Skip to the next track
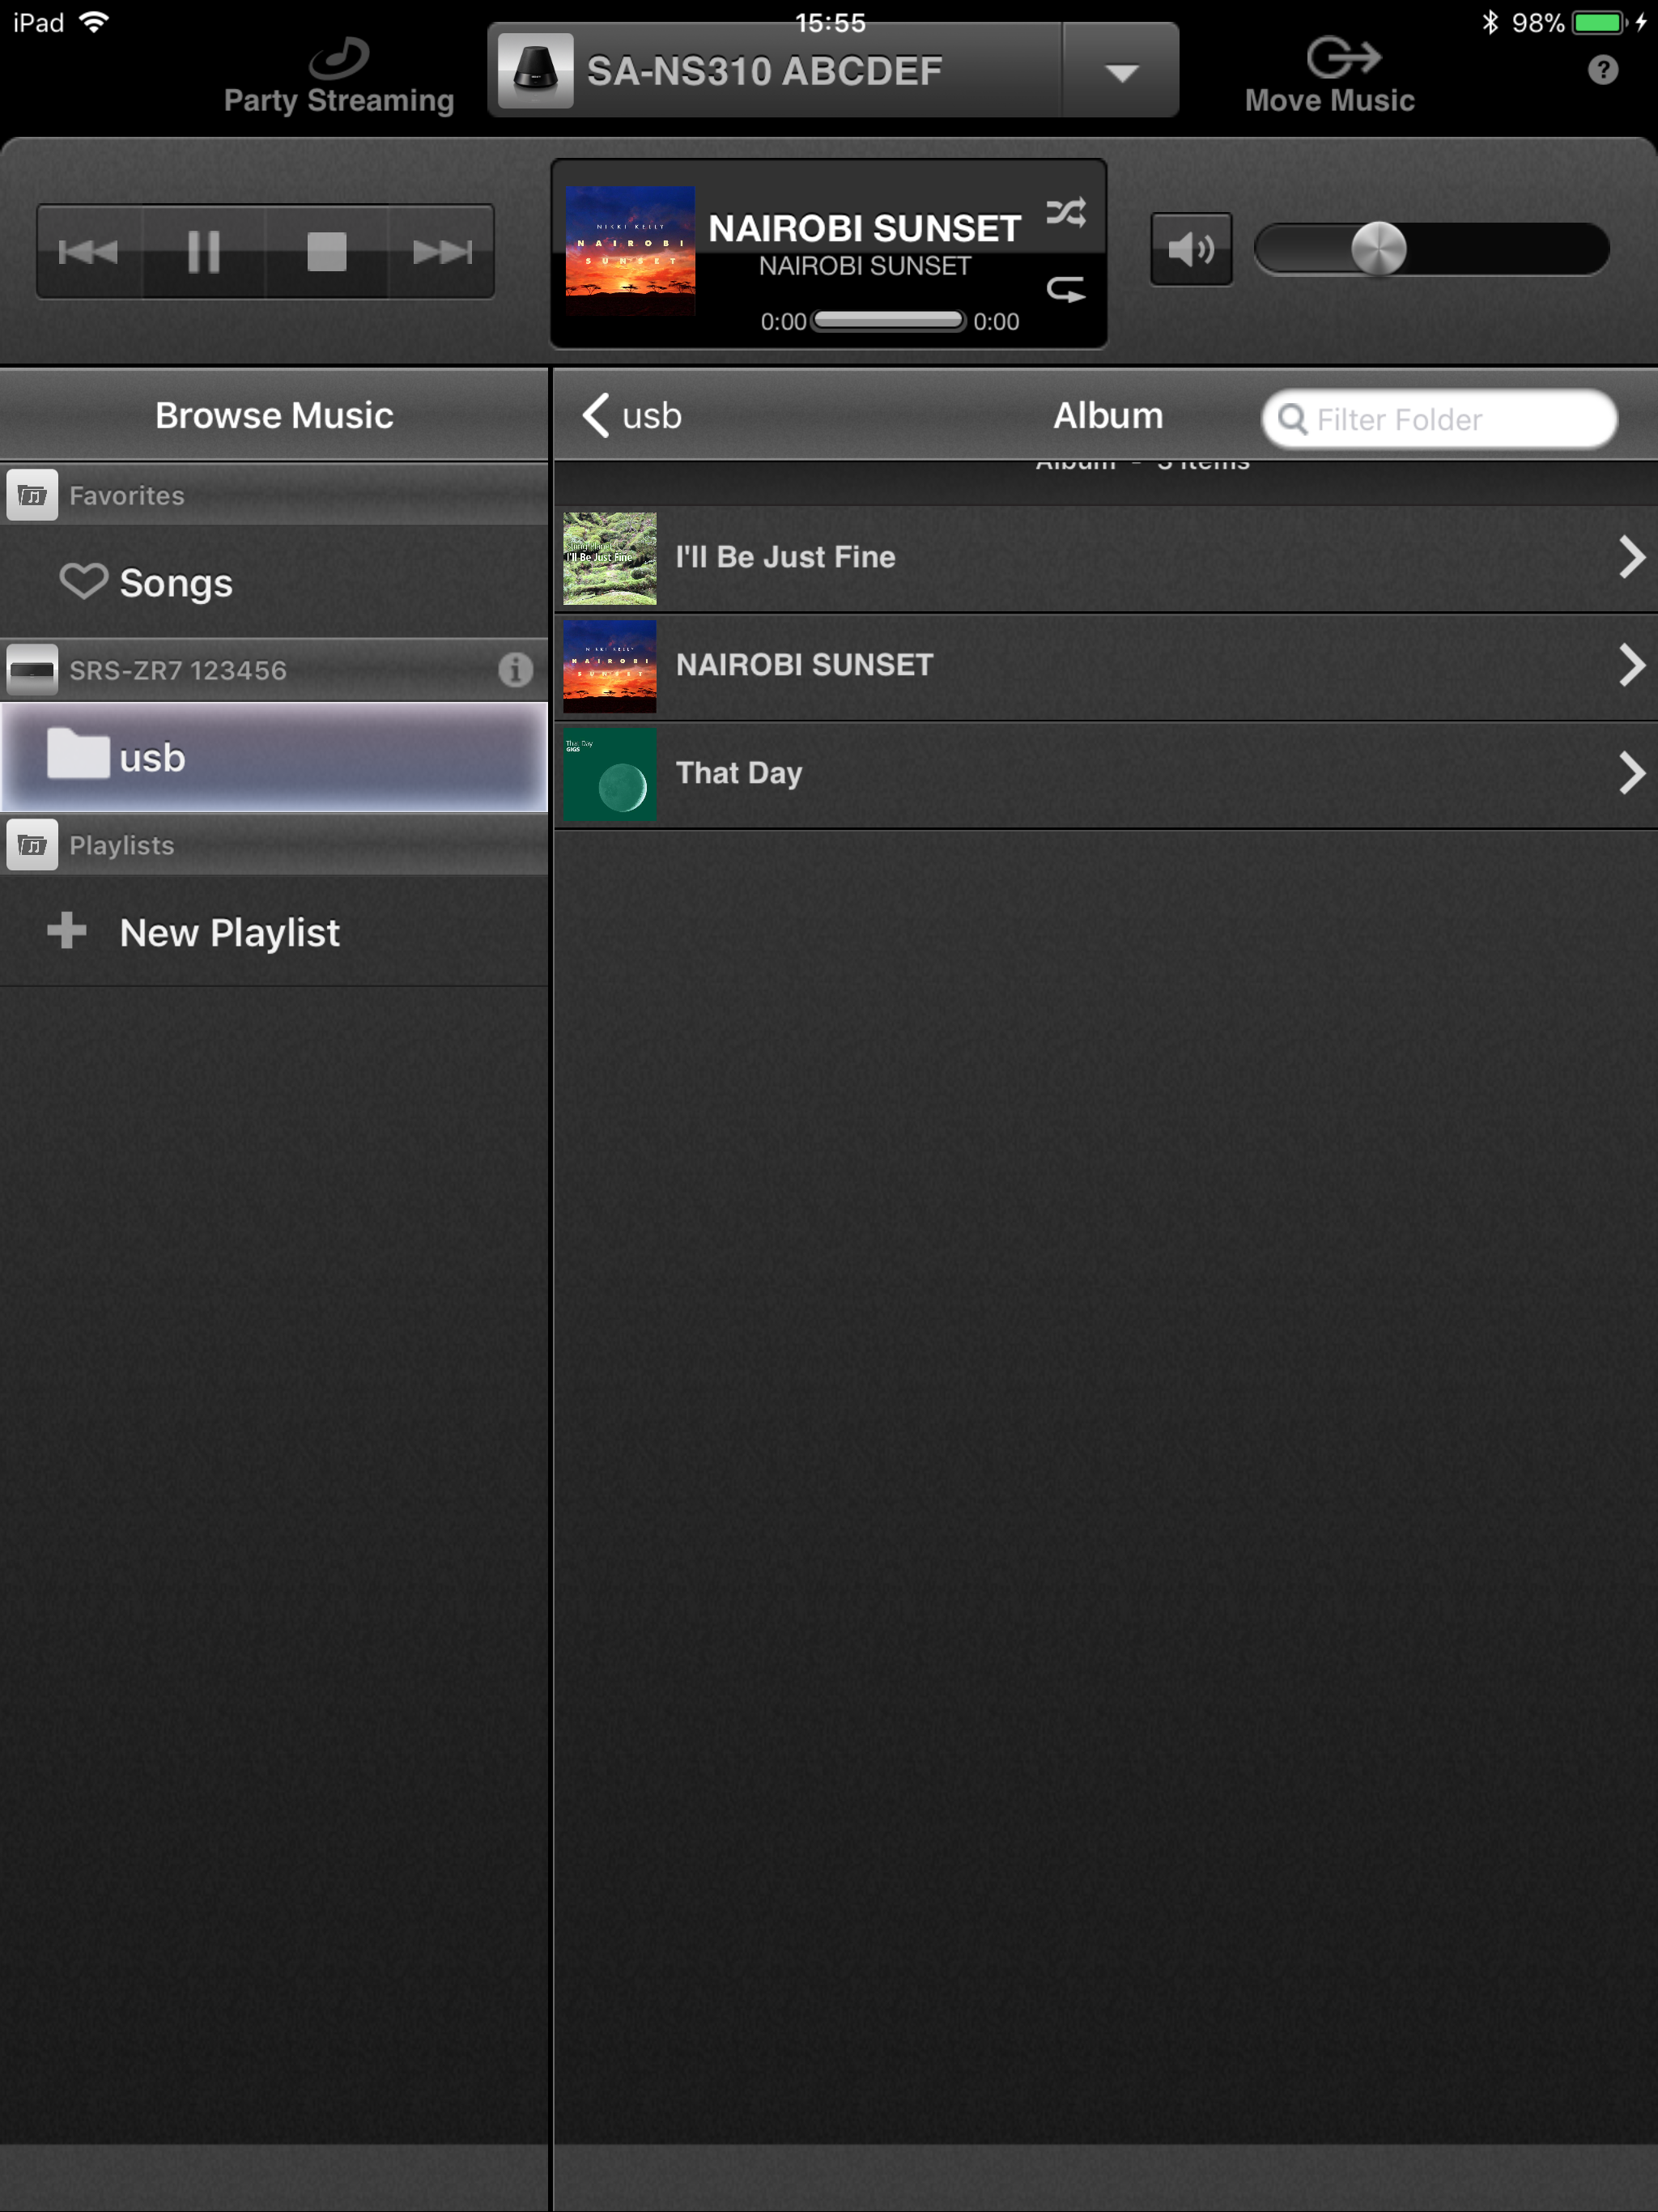The height and width of the screenshot is (2212, 1658). tap(442, 251)
